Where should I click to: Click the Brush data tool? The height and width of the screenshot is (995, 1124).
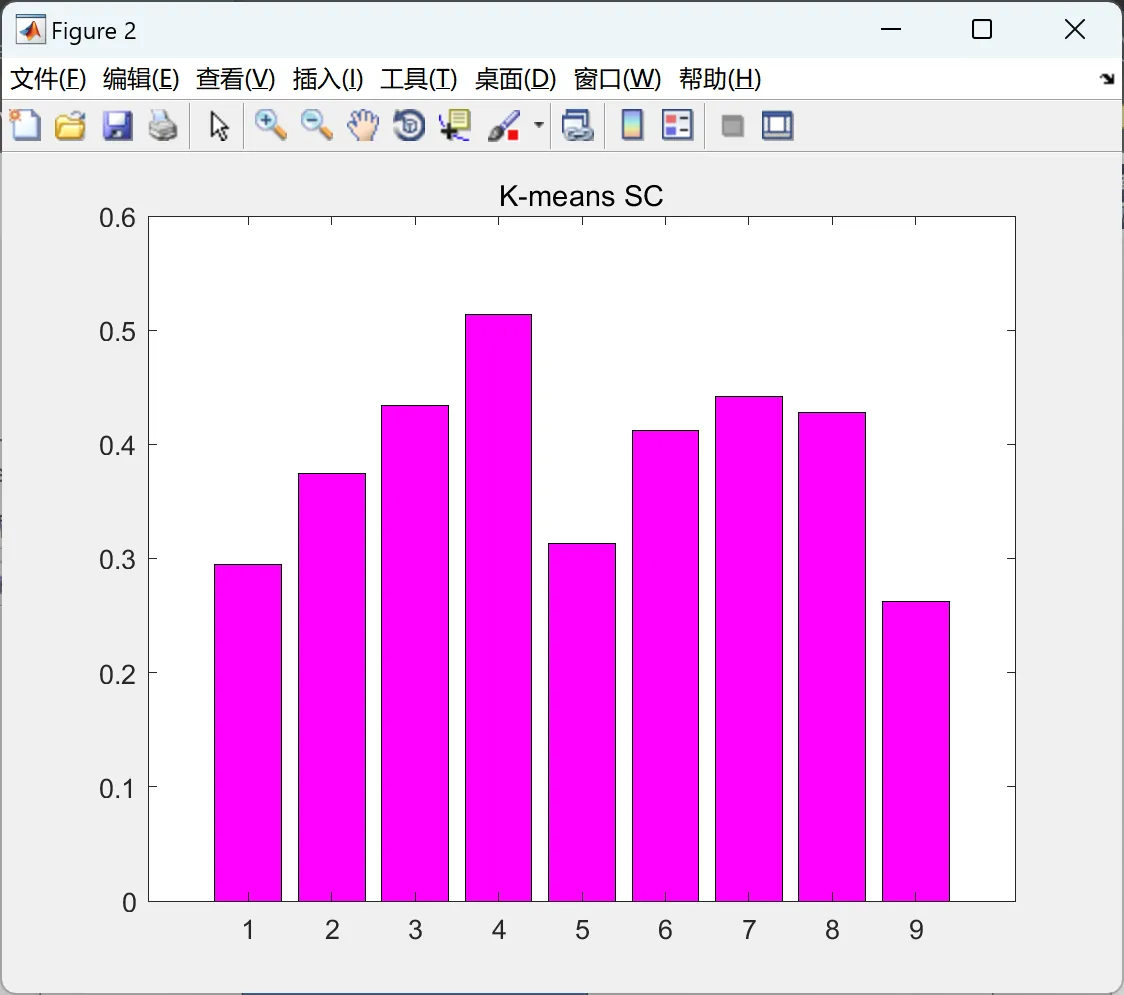504,125
